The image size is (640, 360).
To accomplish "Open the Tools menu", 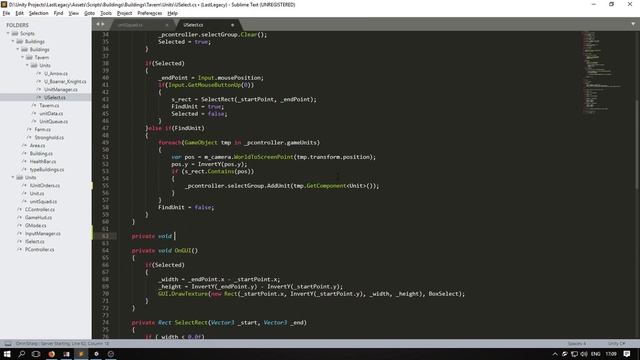I will point(106,13).
